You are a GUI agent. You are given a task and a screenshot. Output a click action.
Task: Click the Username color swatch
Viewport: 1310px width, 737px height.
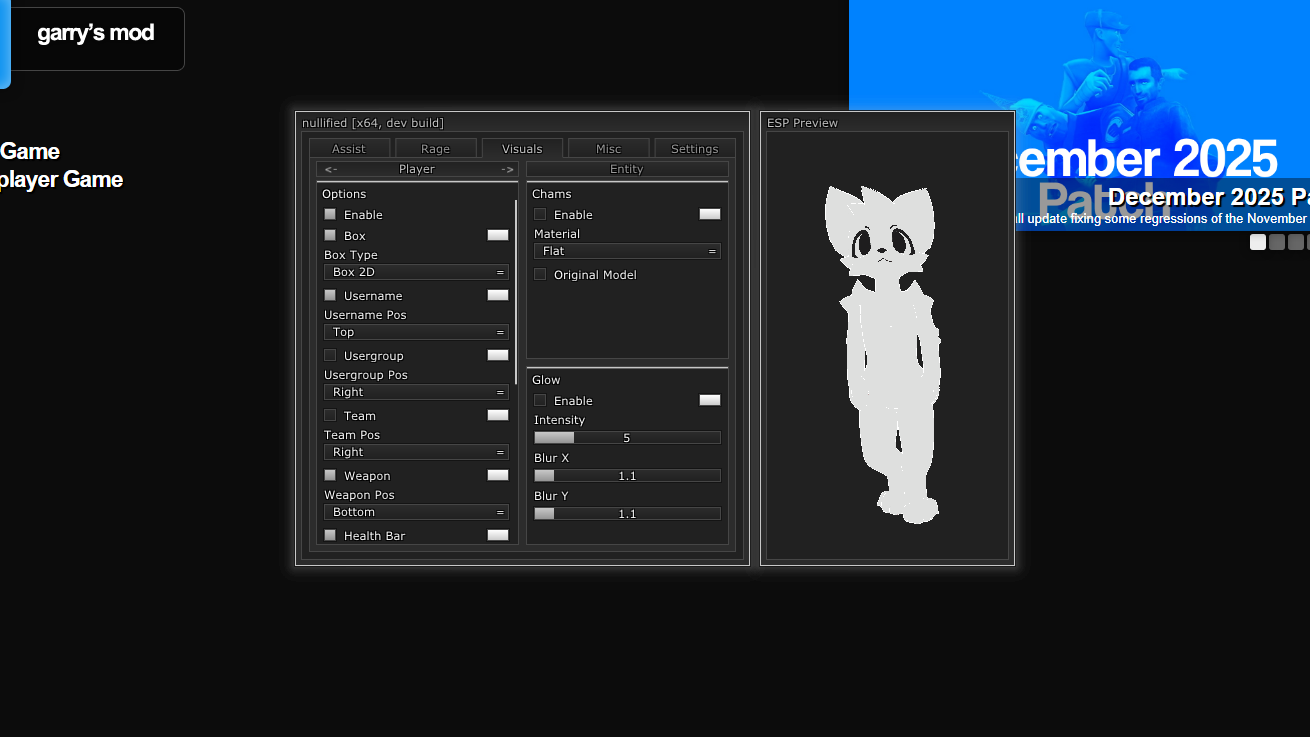pyautogui.click(x=498, y=295)
